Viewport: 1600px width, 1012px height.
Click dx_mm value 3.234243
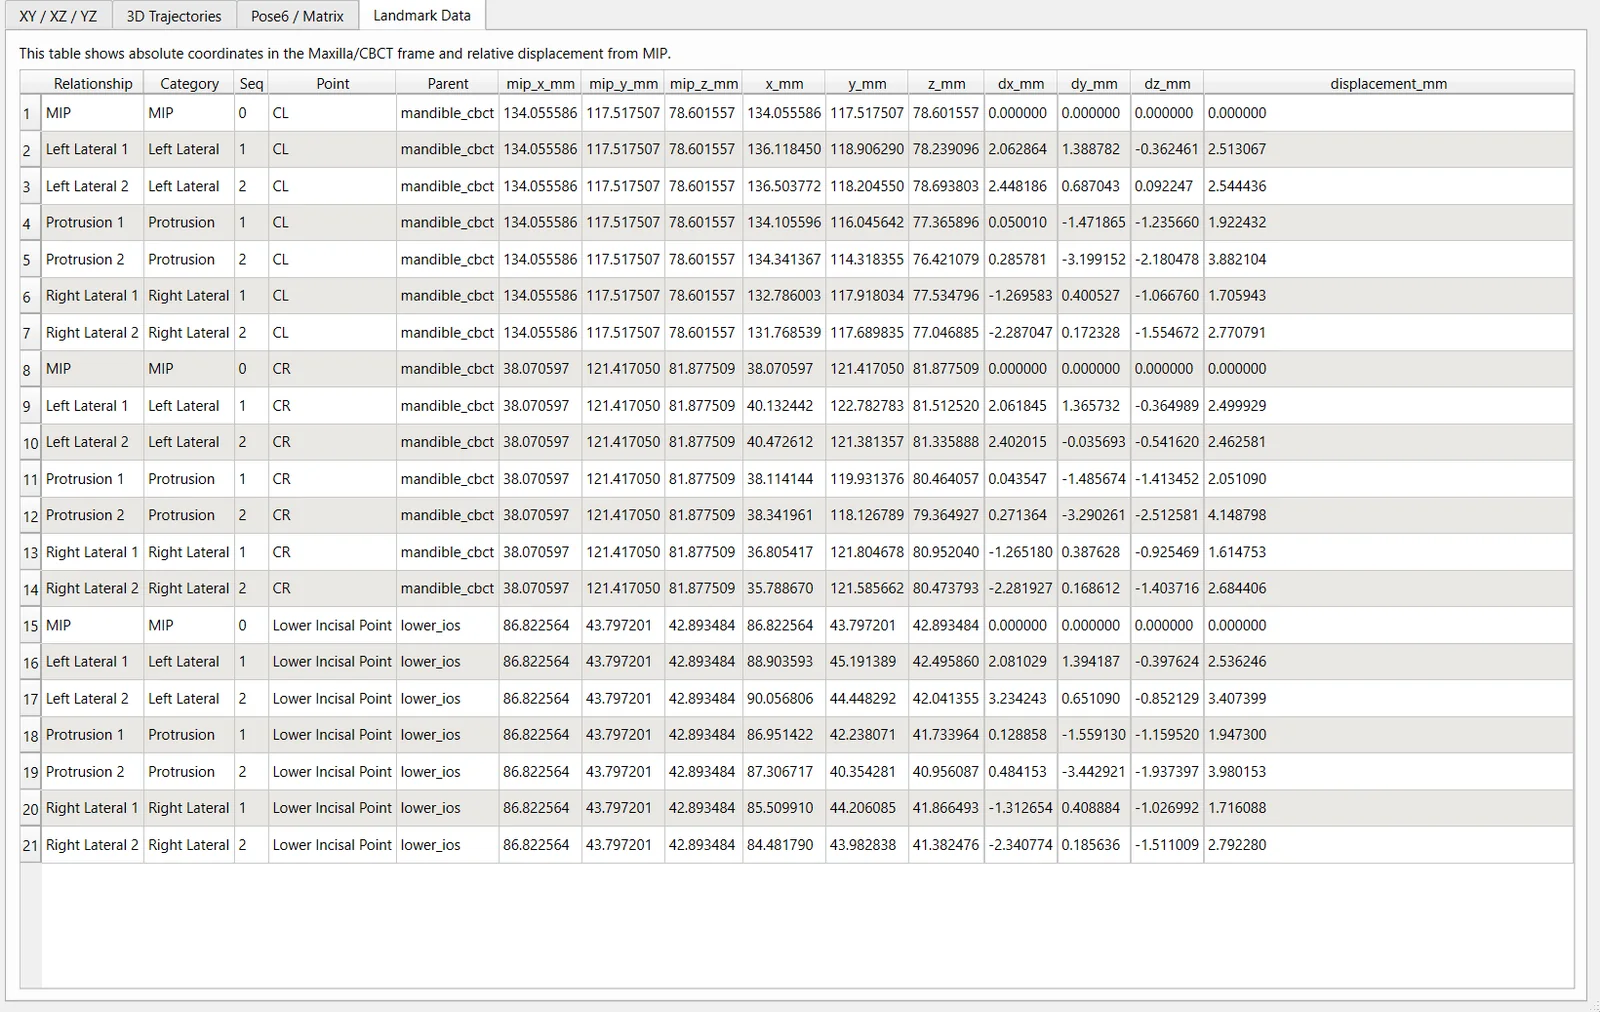(x=1020, y=698)
